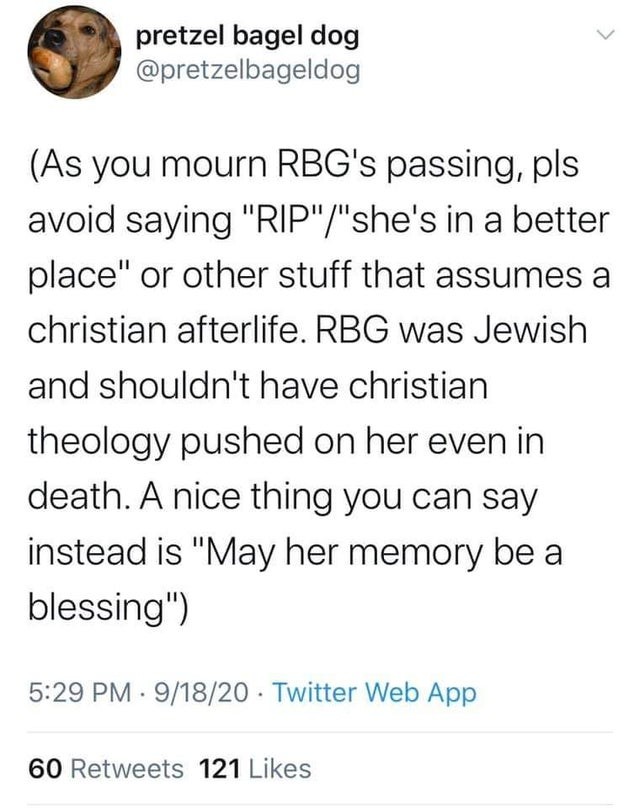View the 121 Likes list
The image size is (640, 808).
[x=256, y=769]
